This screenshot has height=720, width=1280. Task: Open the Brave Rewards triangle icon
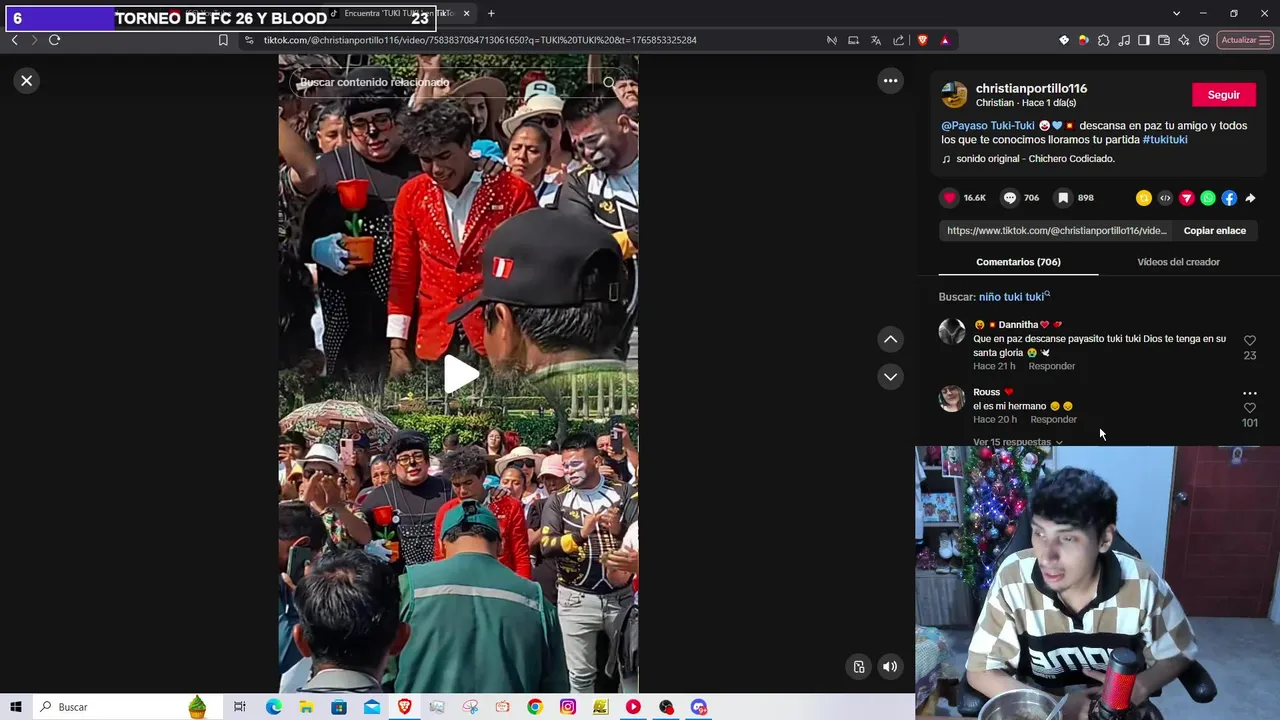[x=945, y=40]
